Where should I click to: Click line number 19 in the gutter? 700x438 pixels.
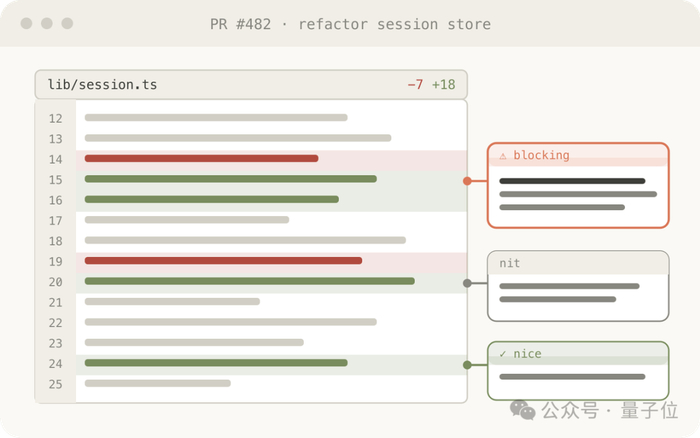pos(55,262)
